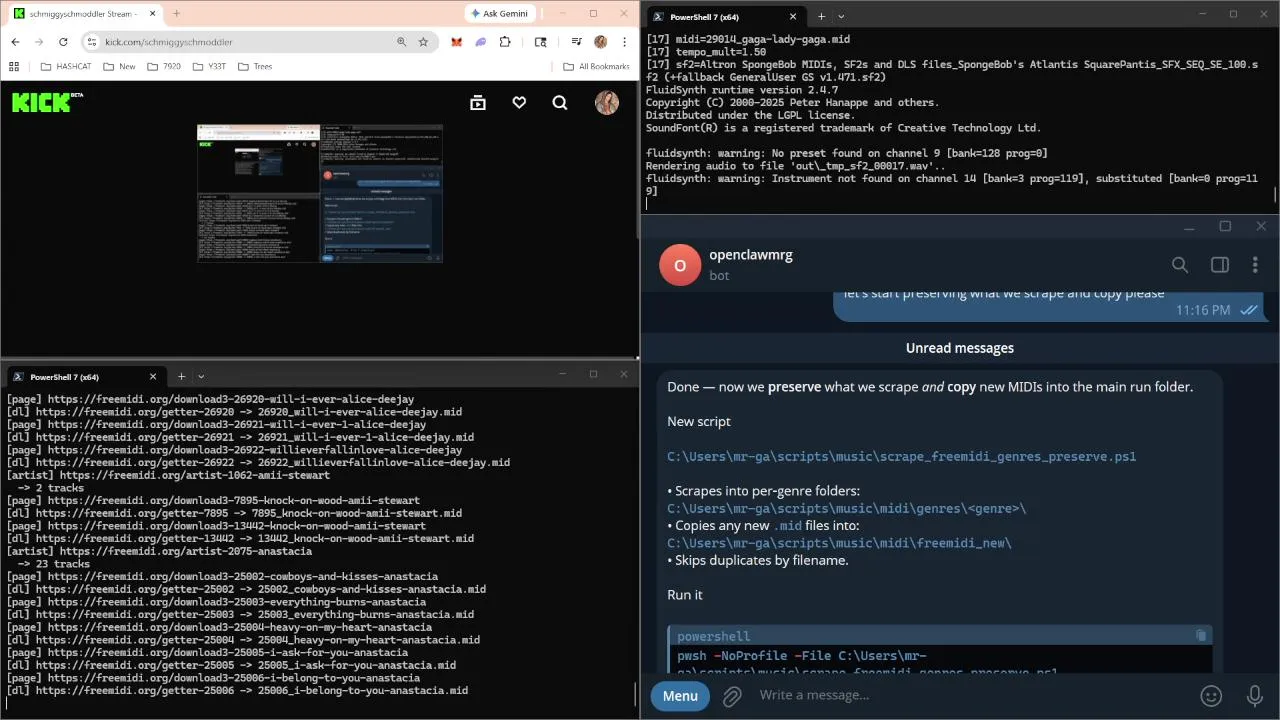Open the Kick search magnifier

coord(560,102)
